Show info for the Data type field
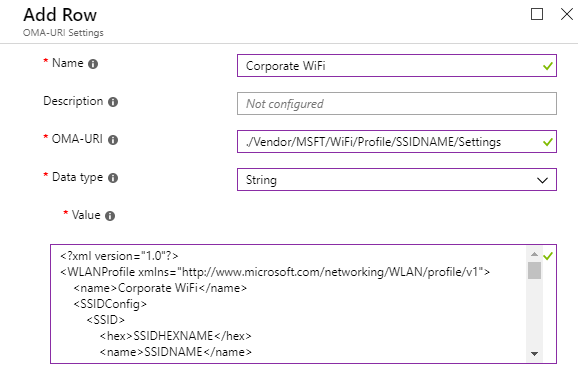This screenshot has width=578, height=378. [x=113, y=178]
